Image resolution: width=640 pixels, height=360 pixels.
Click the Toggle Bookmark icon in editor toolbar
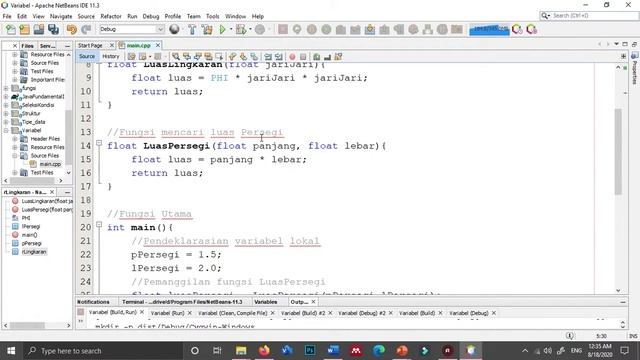pos(254,56)
